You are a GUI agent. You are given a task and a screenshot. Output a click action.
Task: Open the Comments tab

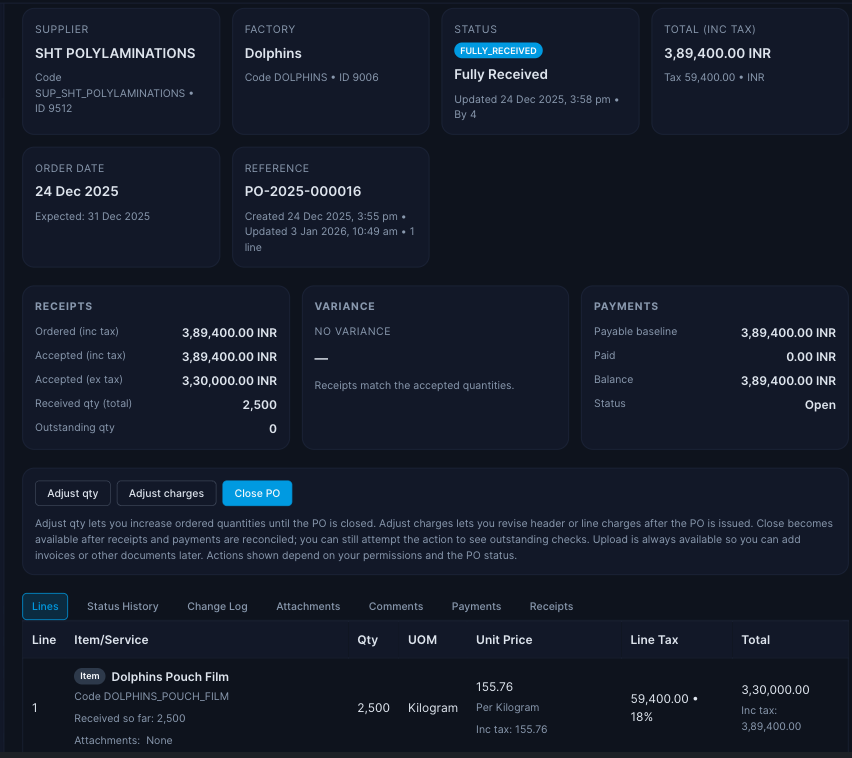(395, 606)
